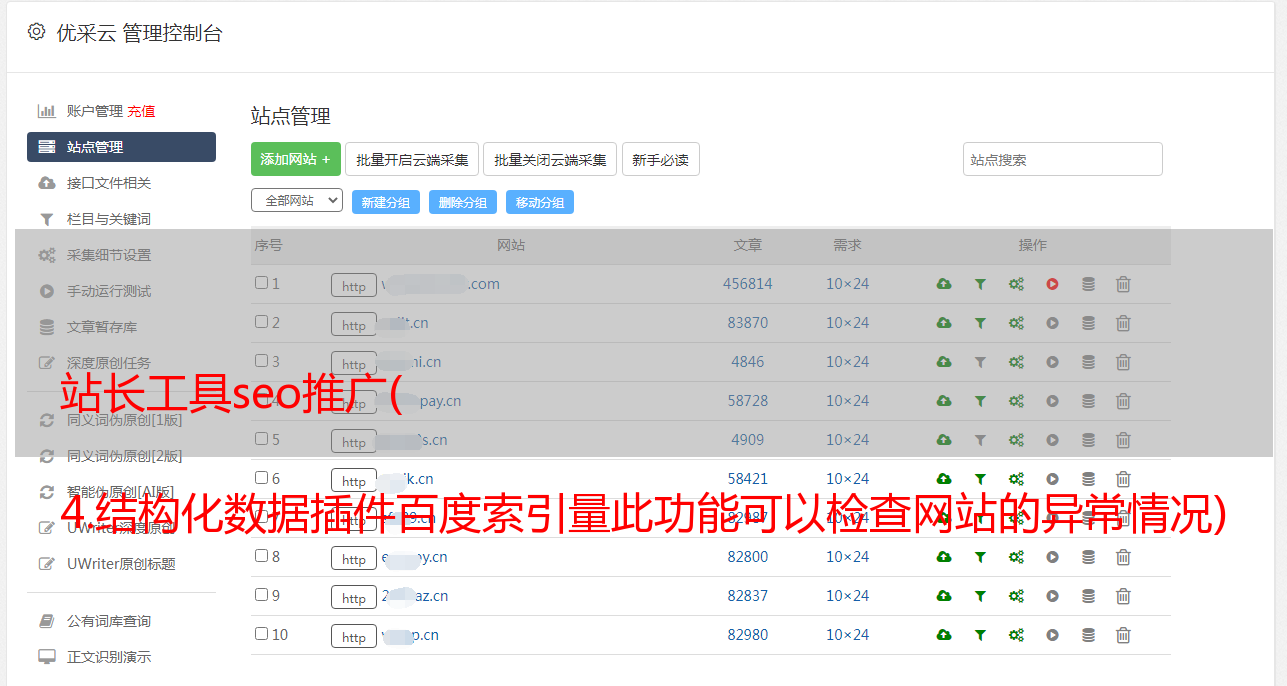Click article count 456814
The image size is (1287, 686).
coord(748,284)
